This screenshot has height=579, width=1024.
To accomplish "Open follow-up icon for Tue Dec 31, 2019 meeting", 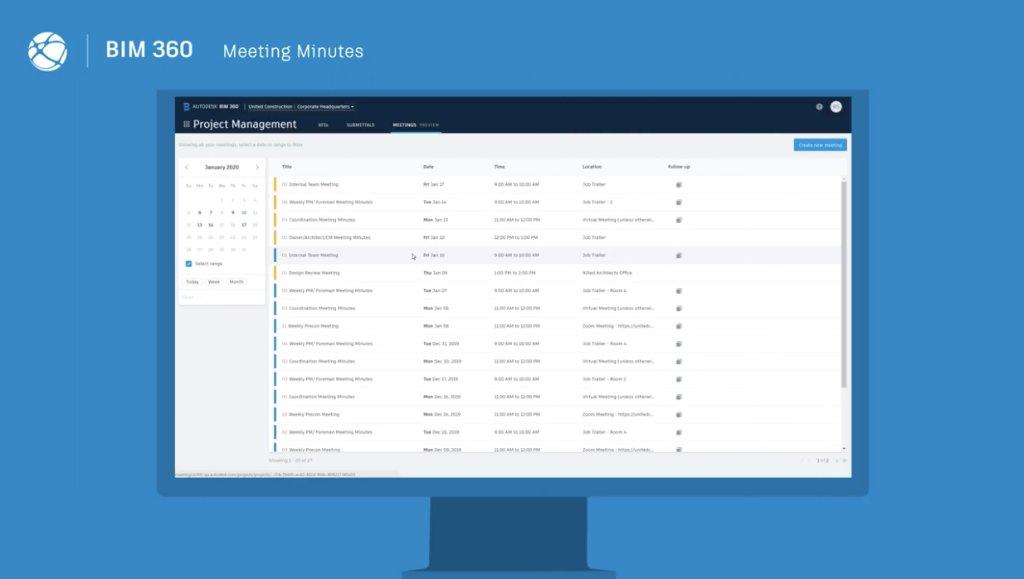I will [x=679, y=343].
